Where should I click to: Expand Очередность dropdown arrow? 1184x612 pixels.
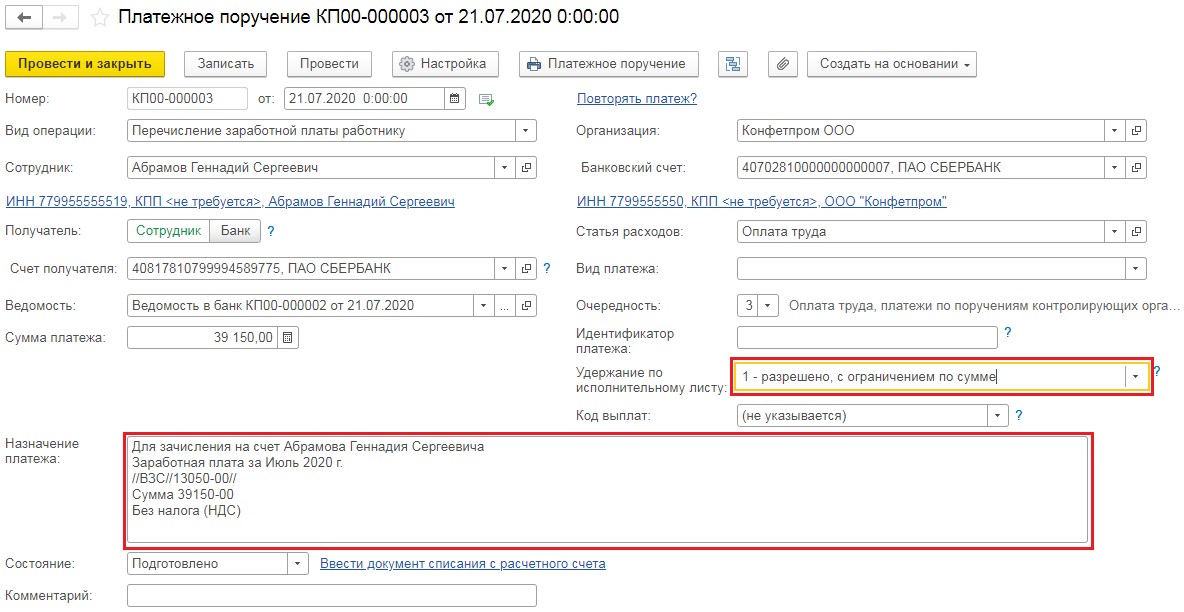[768, 306]
